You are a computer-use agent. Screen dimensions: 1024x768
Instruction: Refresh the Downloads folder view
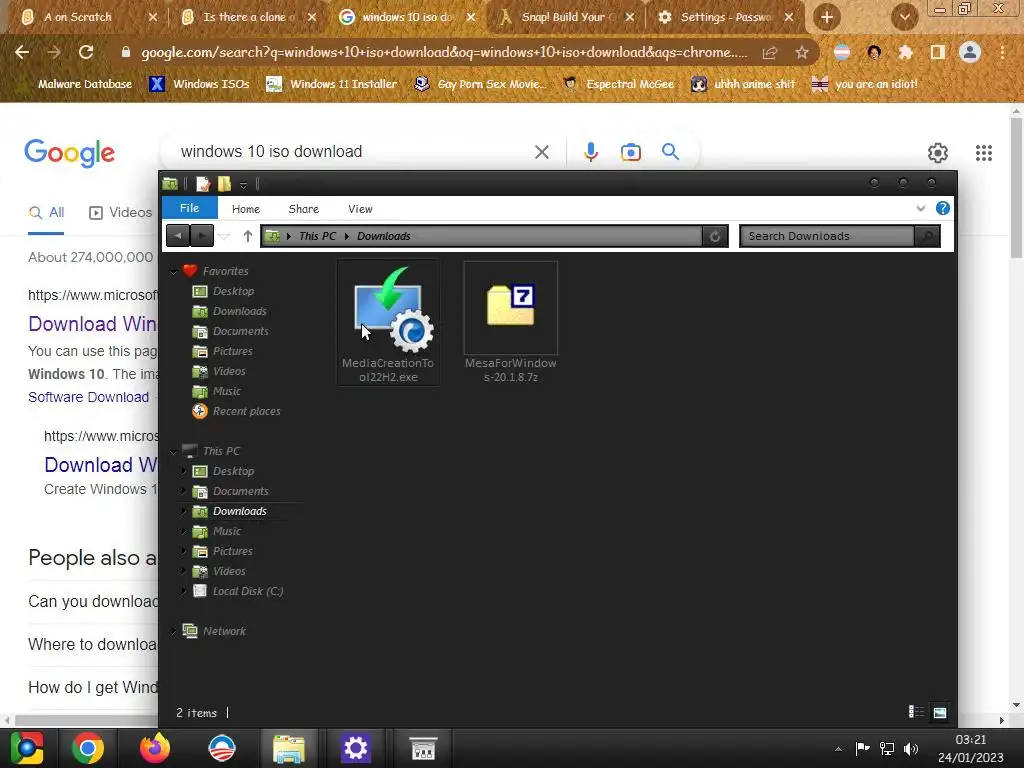tap(715, 236)
